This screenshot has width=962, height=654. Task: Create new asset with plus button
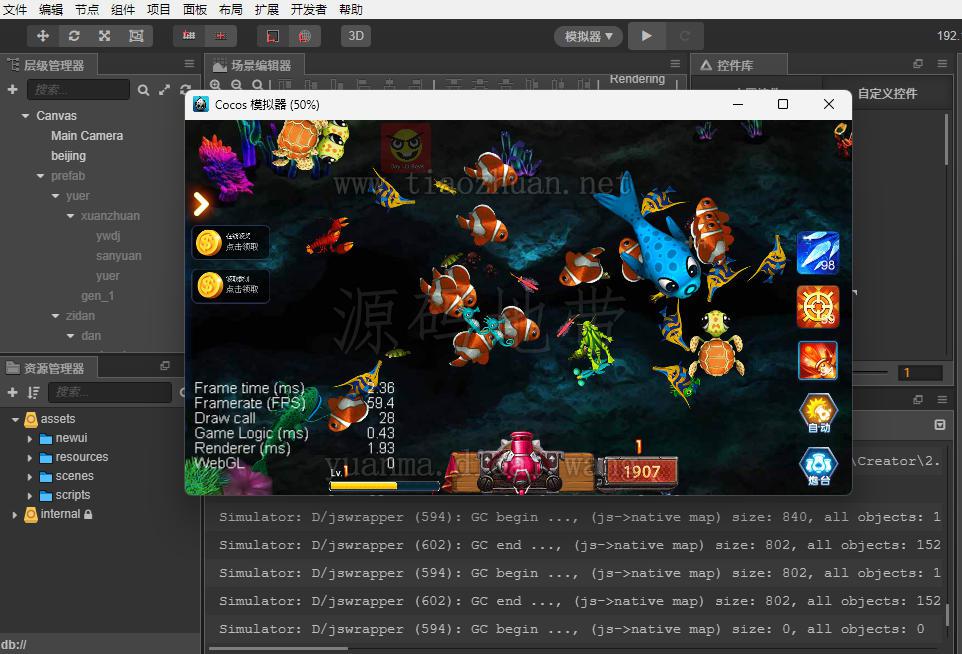(x=12, y=392)
